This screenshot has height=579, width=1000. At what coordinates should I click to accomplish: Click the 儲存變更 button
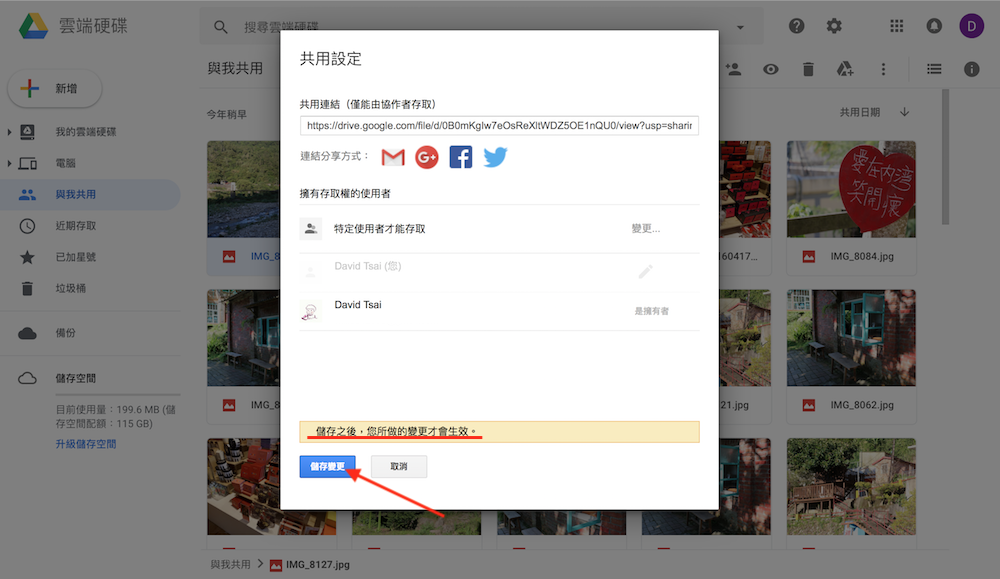pyautogui.click(x=327, y=466)
